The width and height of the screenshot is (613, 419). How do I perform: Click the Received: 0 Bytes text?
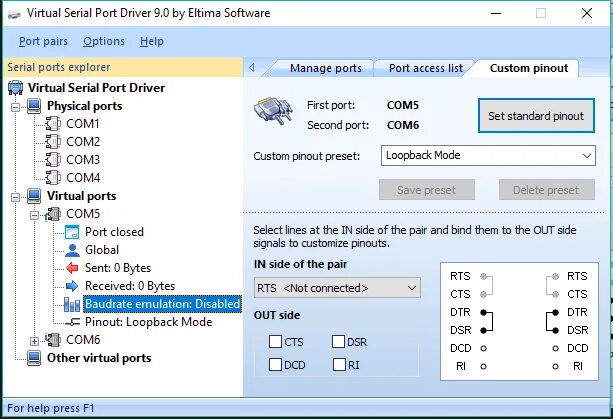pyautogui.click(x=130, y=286)
